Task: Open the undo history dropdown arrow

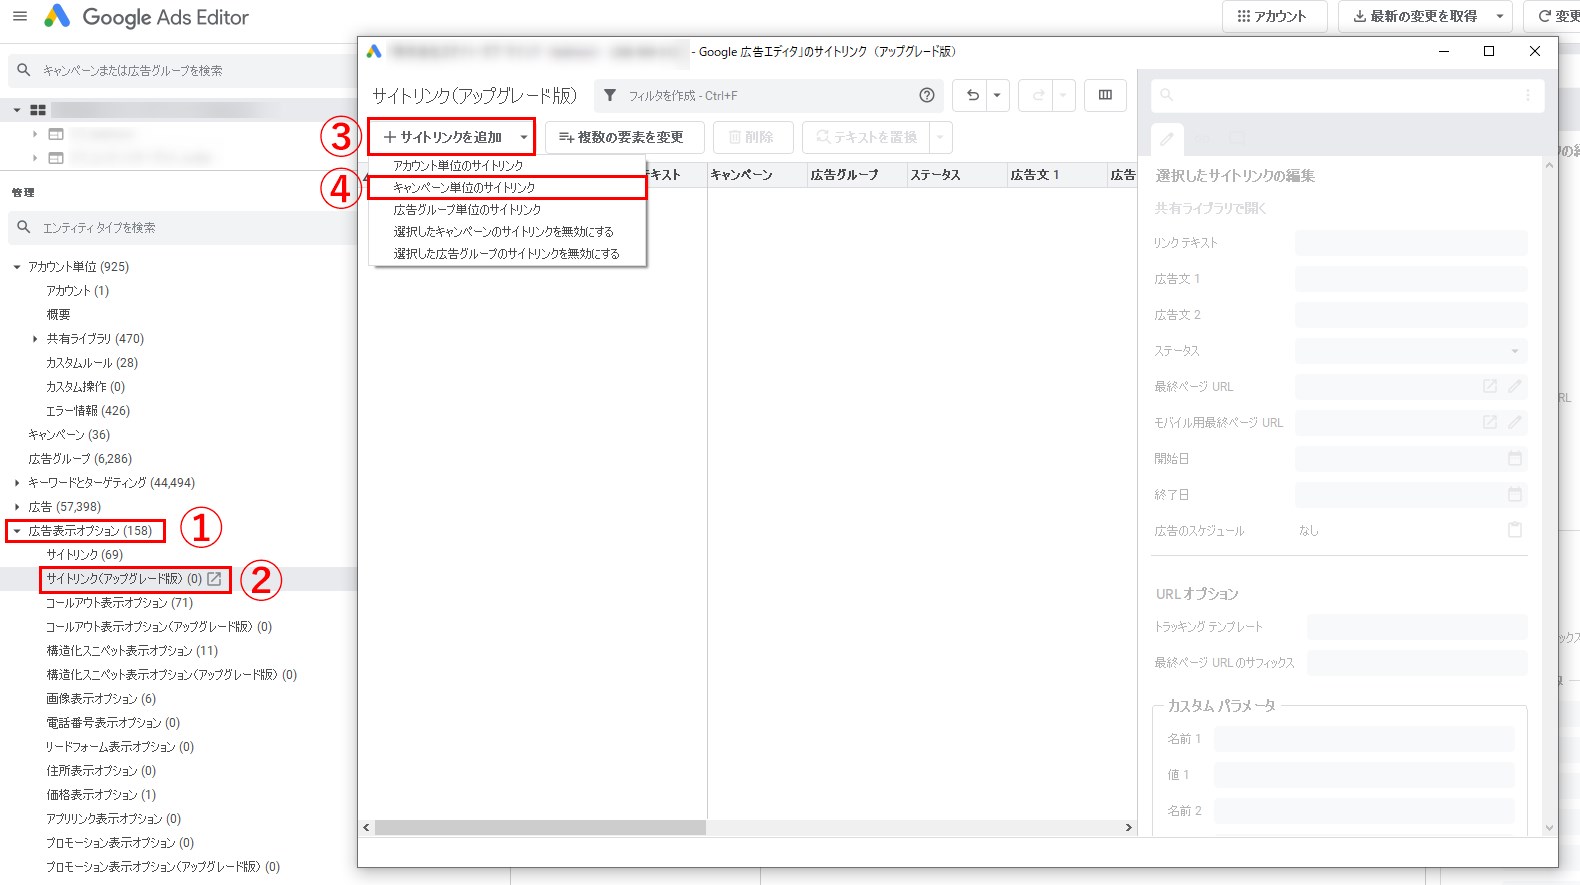Action: [x=997, y=95]
